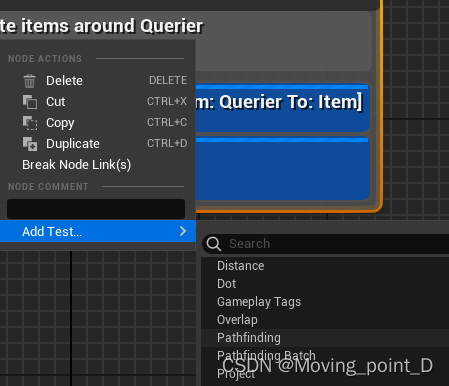The image size is (449, 386).
Task: Select Duplicate menu entry label
Action: (x=73, y=144)
